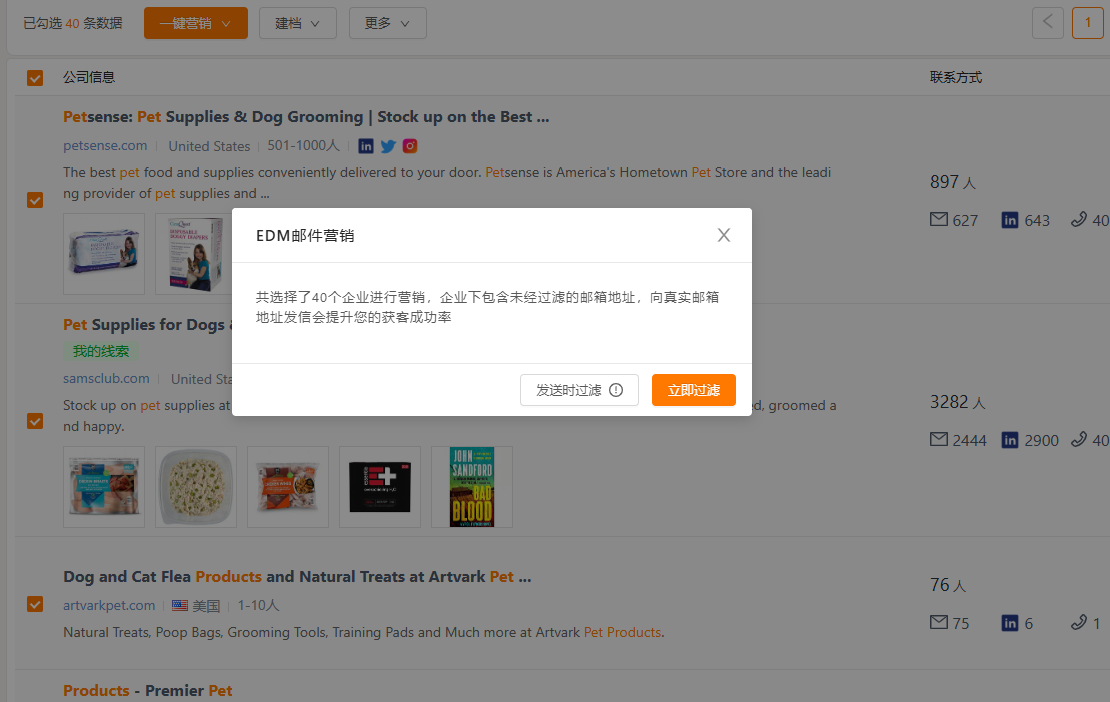This screenshot has height=702, width=1110.
Task: Click LinkedIn contacts icon with 2900
Action: click(x=1010, y=440)
